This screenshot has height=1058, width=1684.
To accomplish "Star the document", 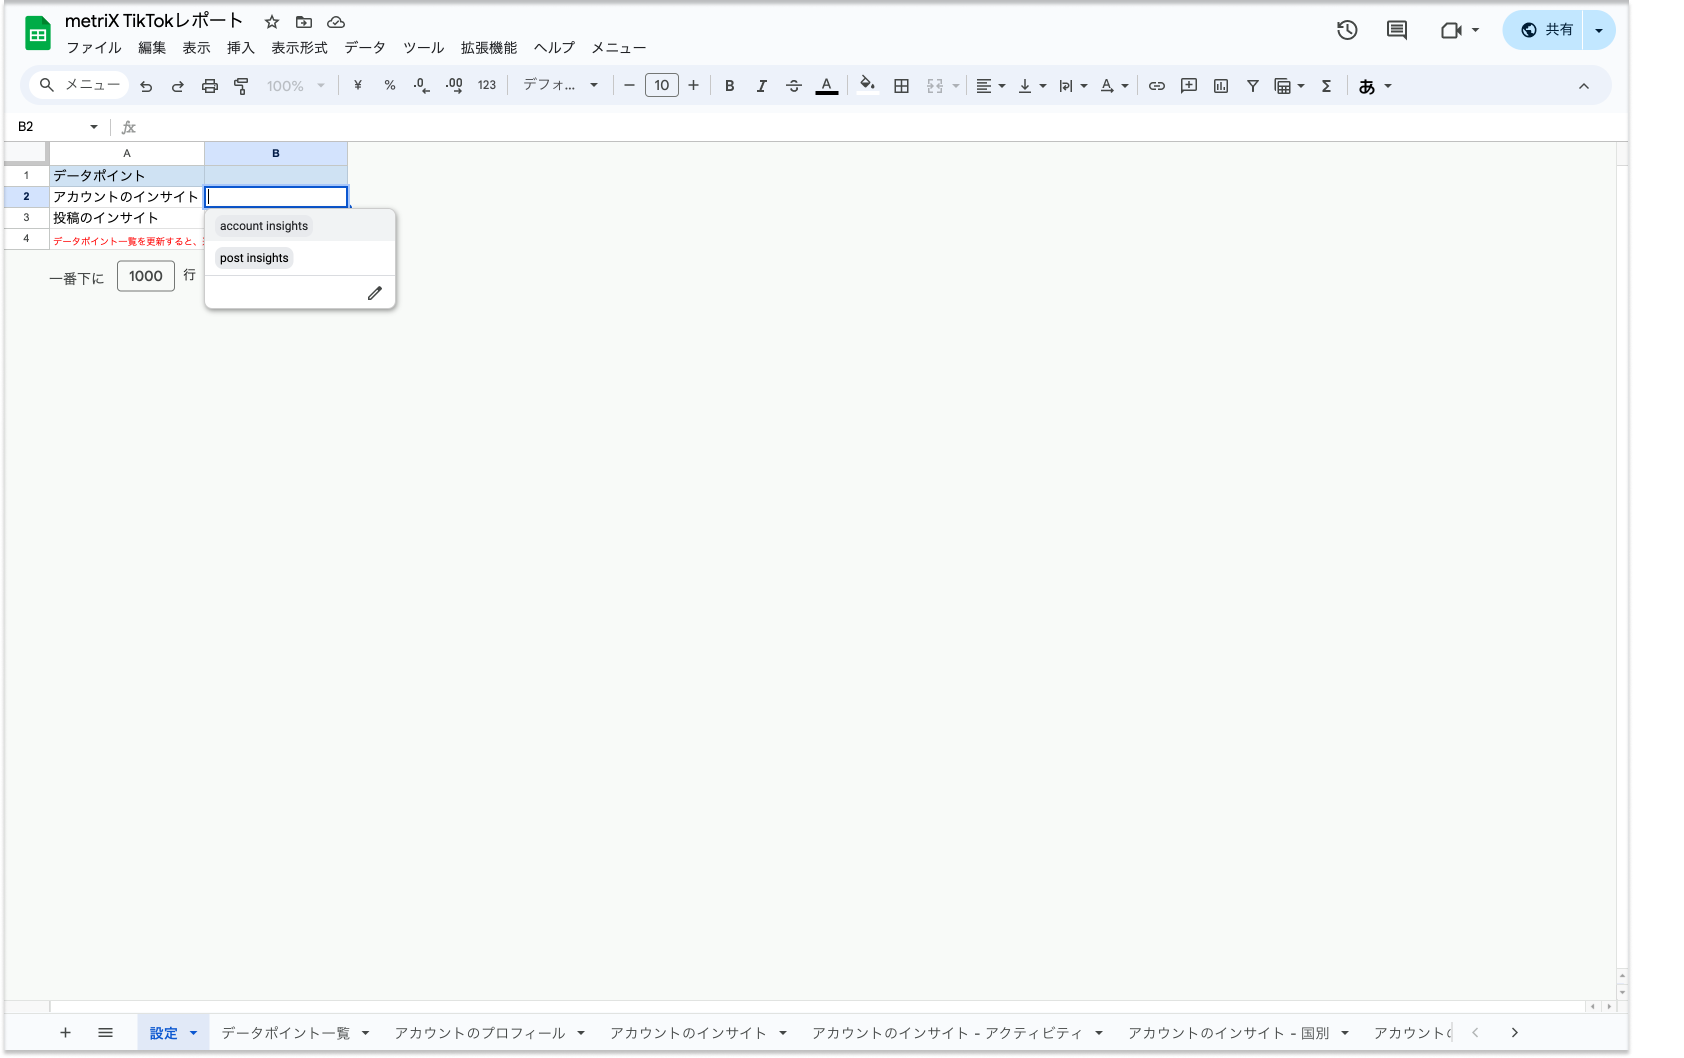I will (272, 22).
